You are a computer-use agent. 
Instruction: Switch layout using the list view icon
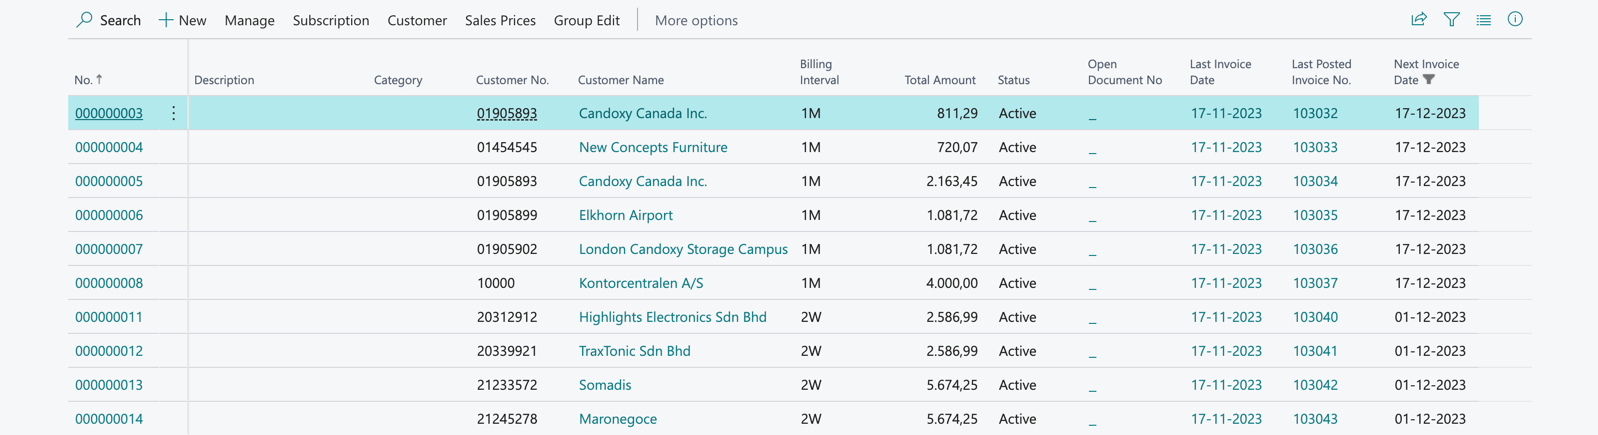click(1483, 19)
